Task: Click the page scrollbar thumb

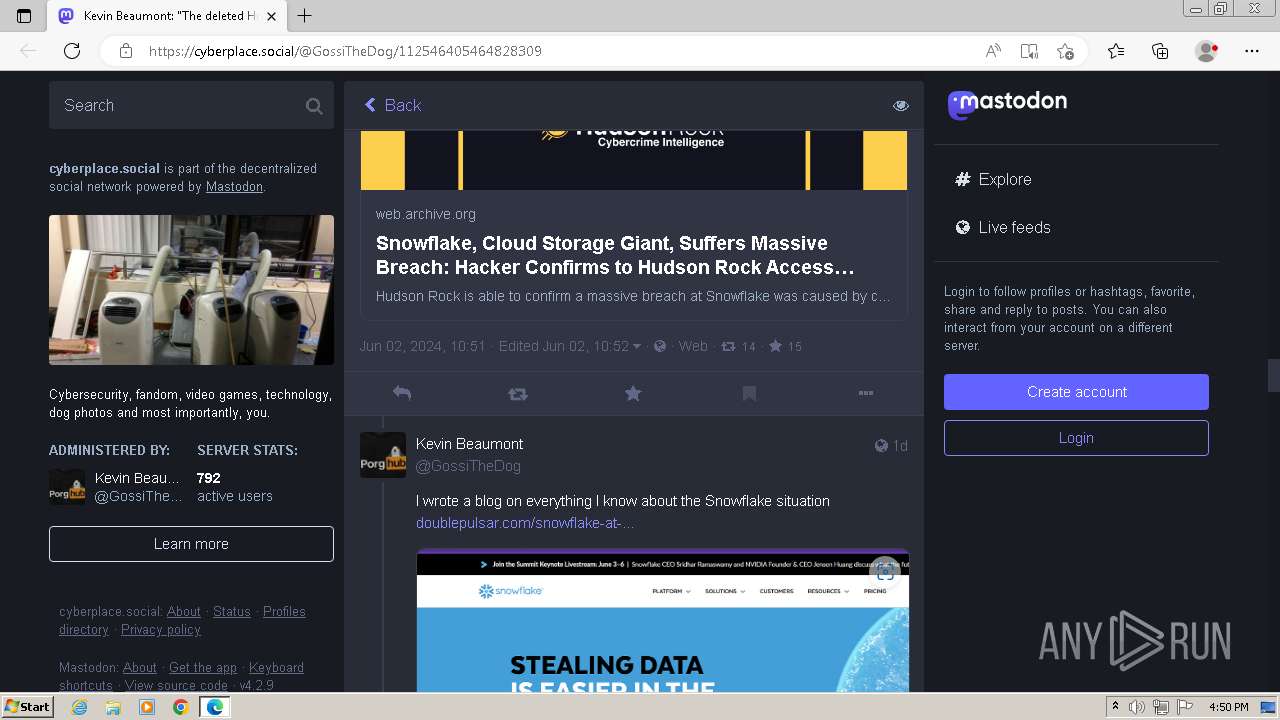Action: coord(1273,375)
